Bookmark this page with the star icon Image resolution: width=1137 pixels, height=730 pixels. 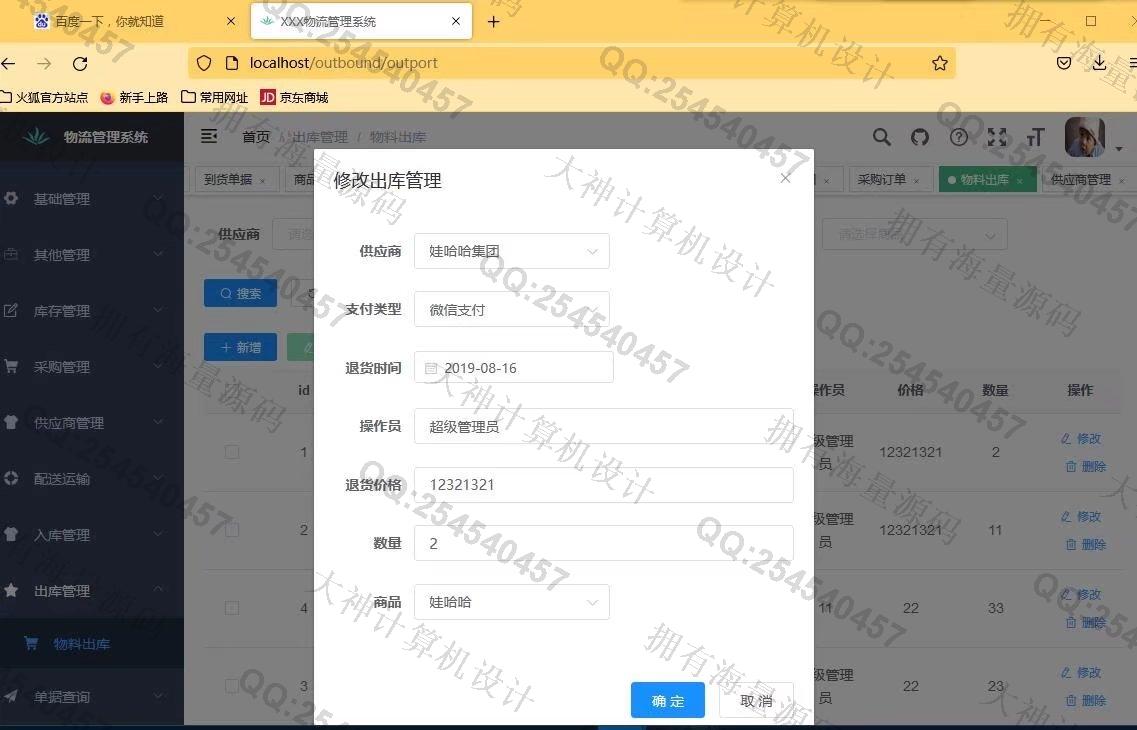coord(940,63)
